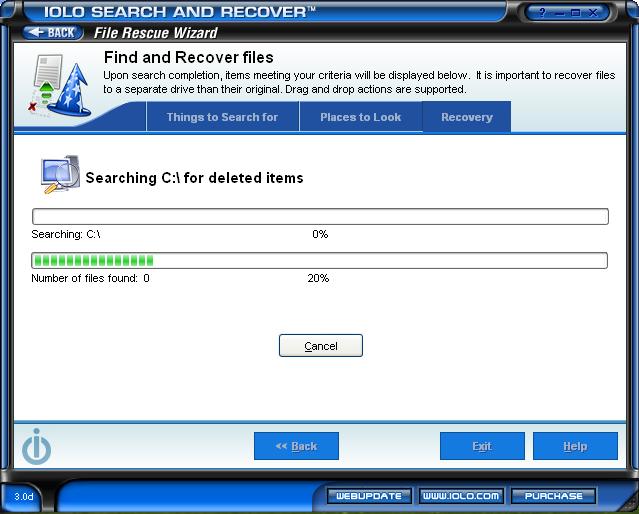Image resolution: width=639 pixels, height=514 pixels.
Task: Click the wizard hat document icon
Action: (60, 86)
